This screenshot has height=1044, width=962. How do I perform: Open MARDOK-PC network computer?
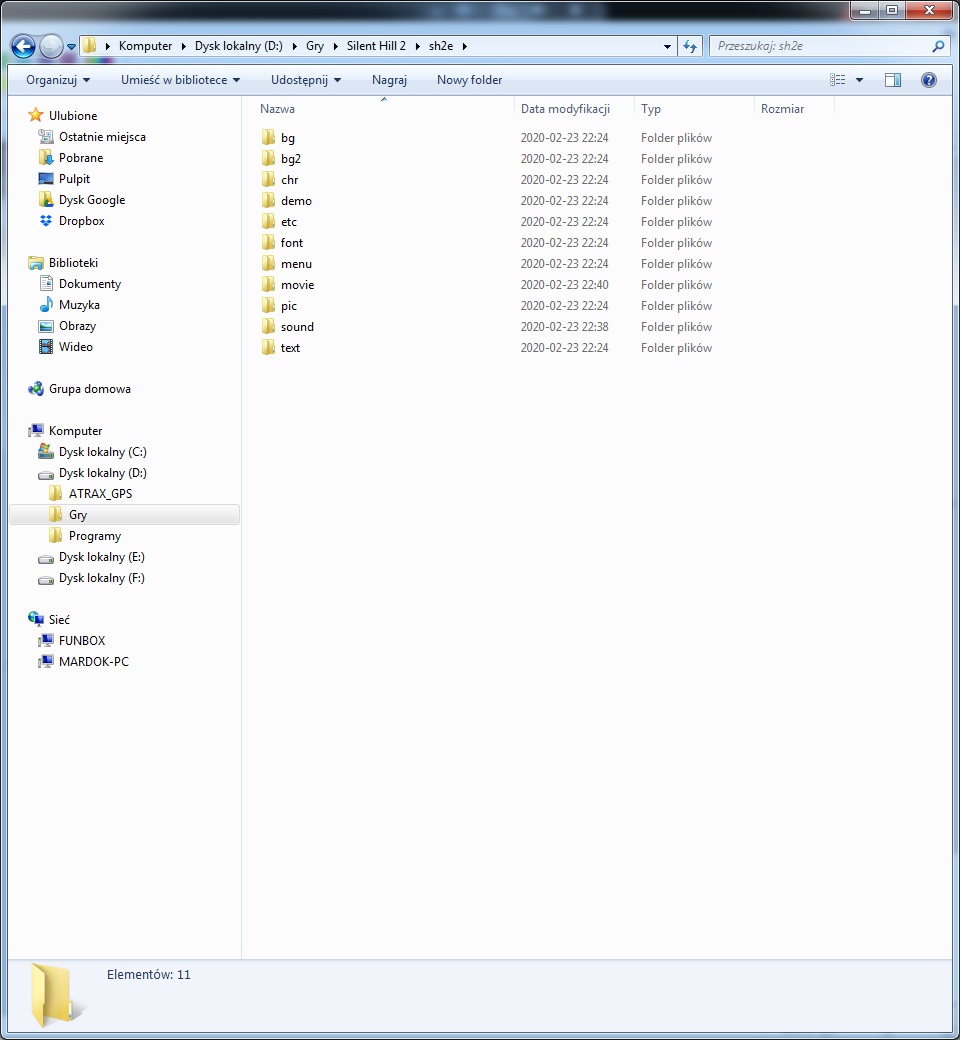coord(94,662)
